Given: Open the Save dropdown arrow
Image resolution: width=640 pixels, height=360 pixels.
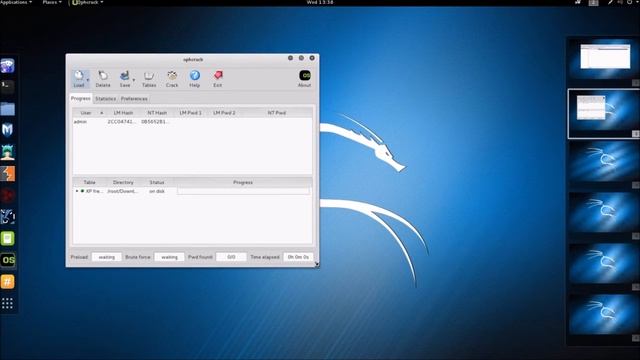Looking at the screenshot, I should pos(133,80).
